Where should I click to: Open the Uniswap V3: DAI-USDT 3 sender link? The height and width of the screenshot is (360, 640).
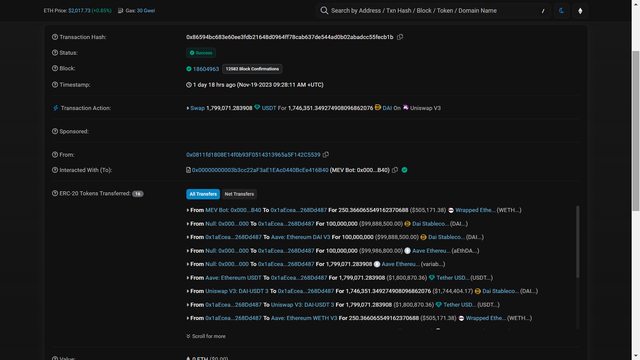(237, 291)
